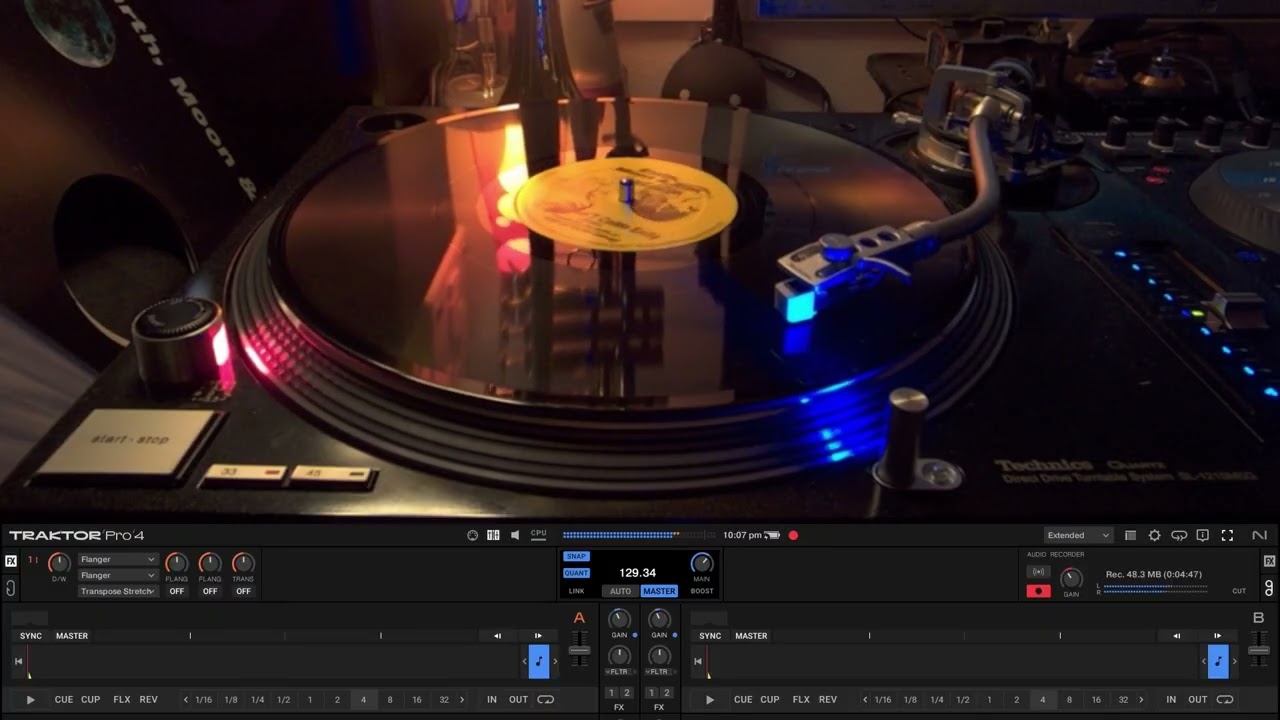
Task: Toggle the browser-only layout icon
Action: tap(1130, 535)
